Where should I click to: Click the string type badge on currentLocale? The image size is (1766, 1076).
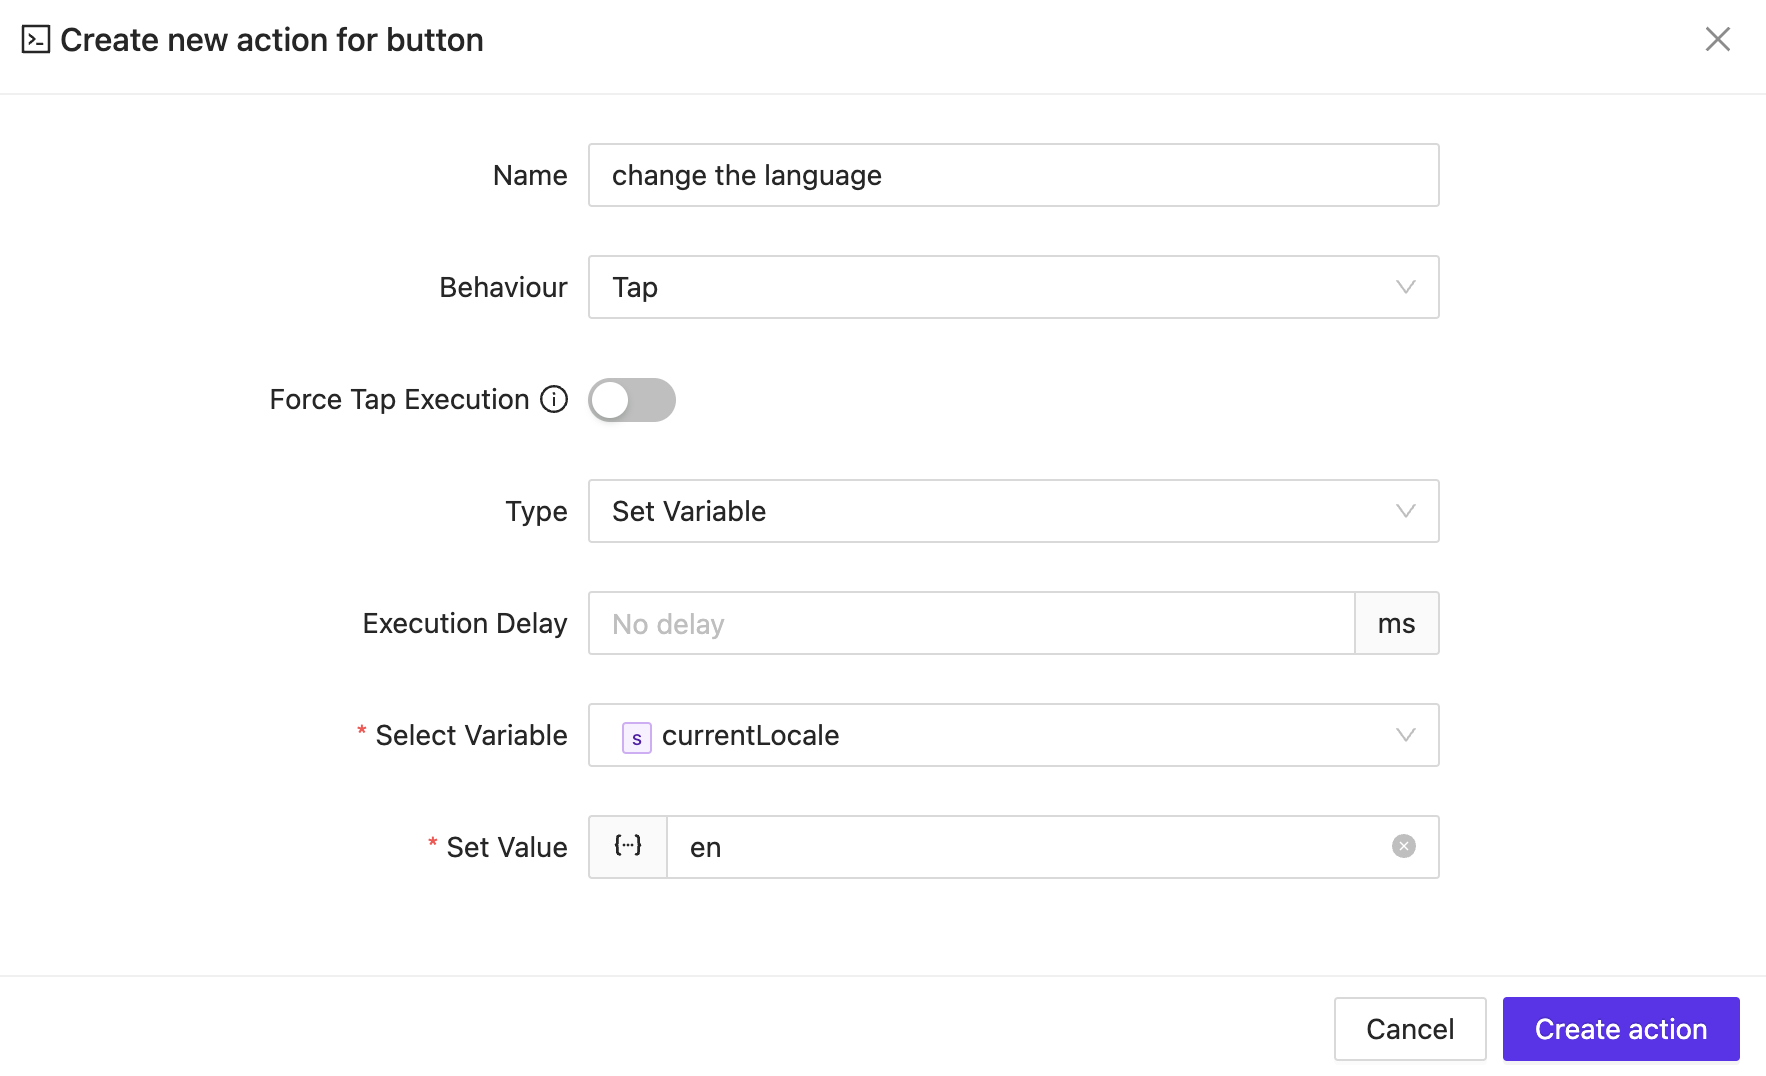pyautogui.click(x=636, y=737)
